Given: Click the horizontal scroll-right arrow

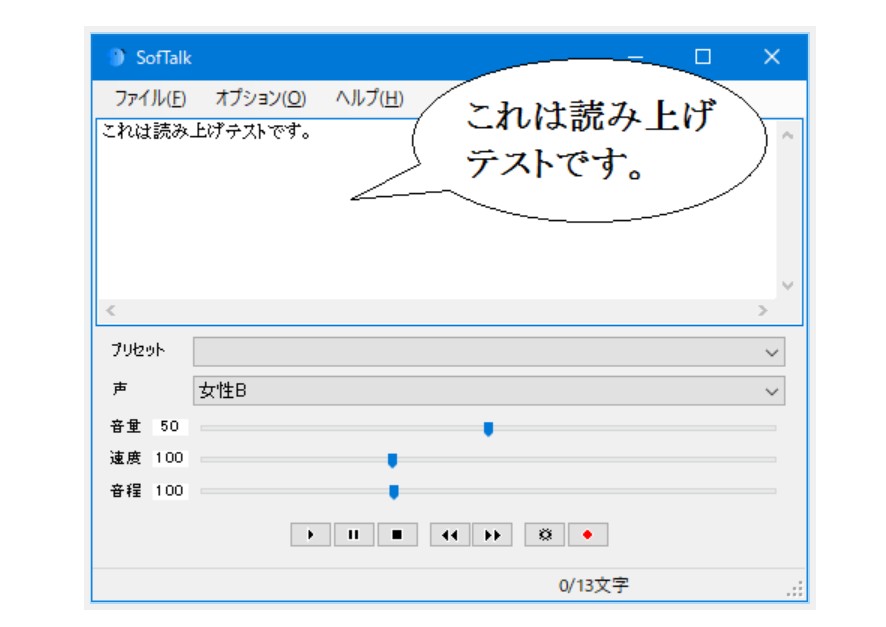Looking at the screenshot, I should pyautogui.click(x=763, y=310).
